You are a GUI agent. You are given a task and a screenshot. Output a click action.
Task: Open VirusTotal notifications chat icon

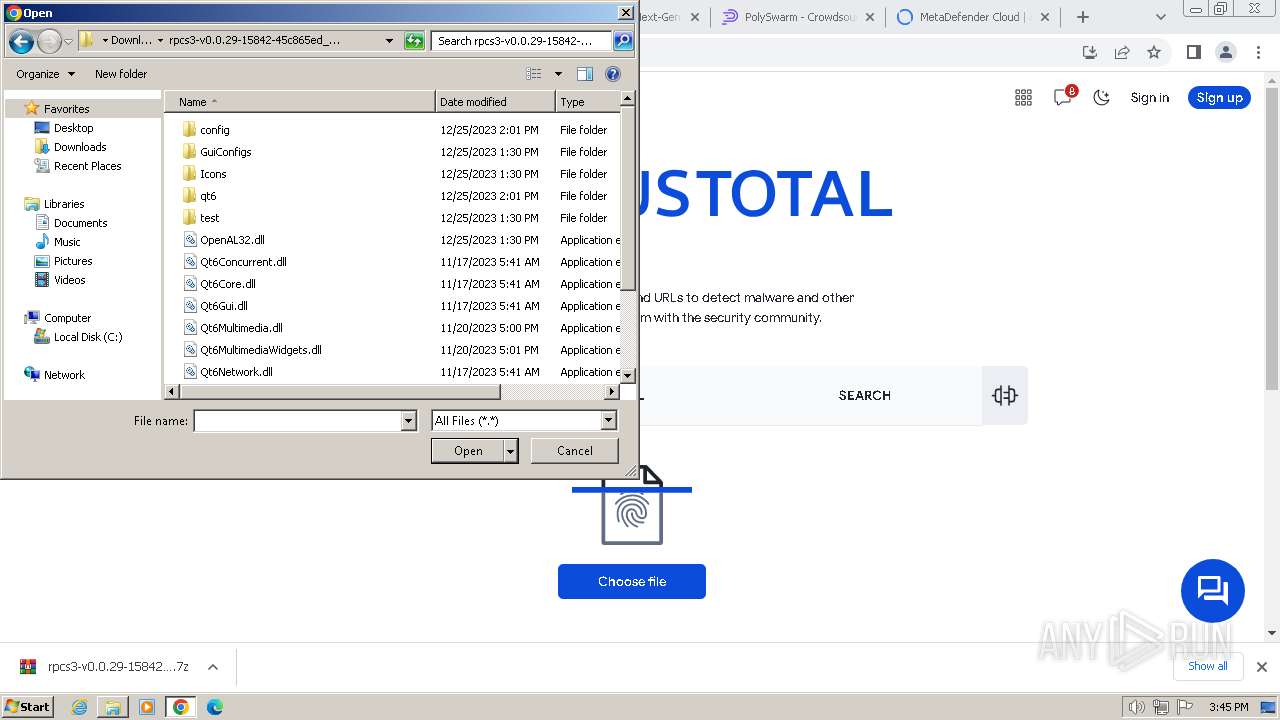coord(1063,97)
